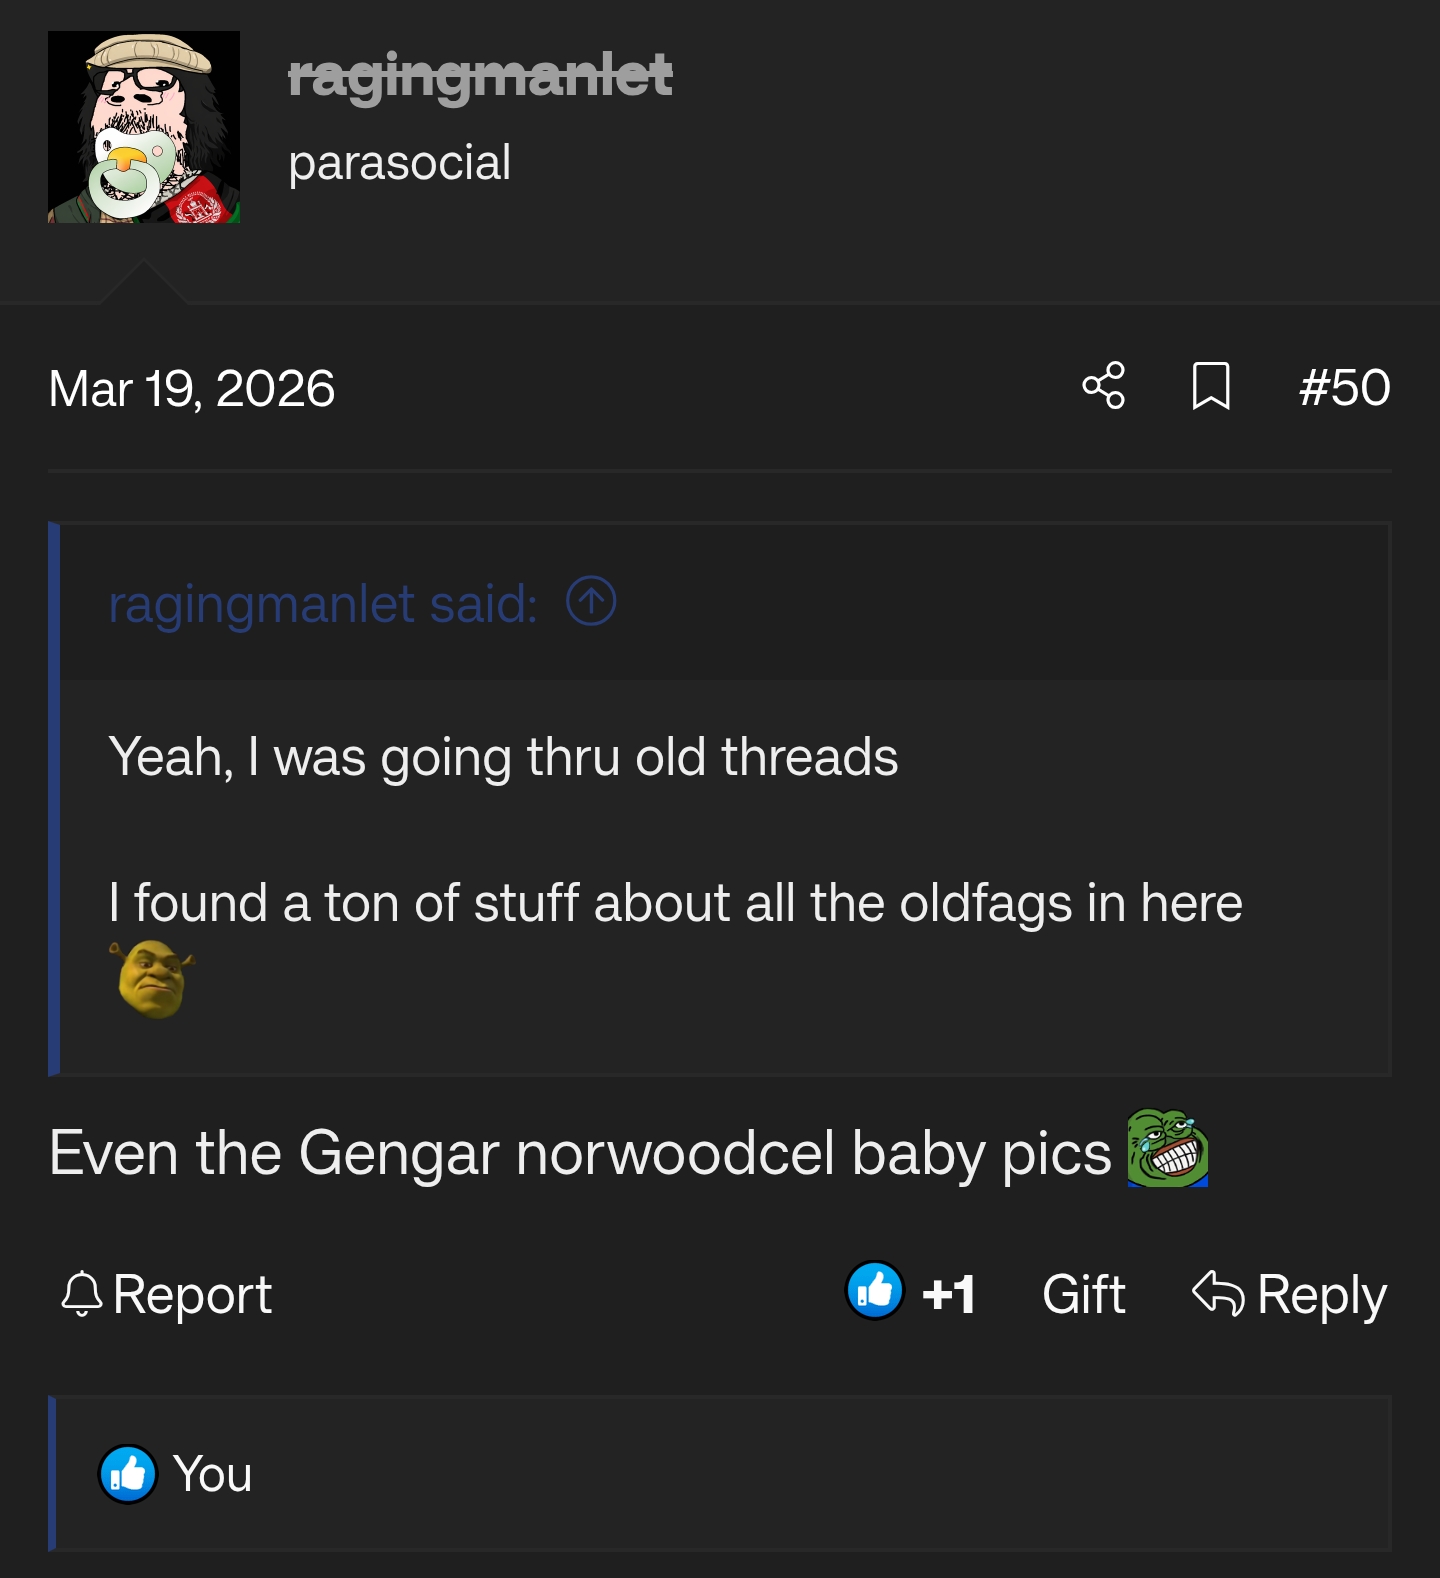The height and width of the screenshot is (1578, 1440).
Task: Open the post share icon
Action: click(1104, 386)
